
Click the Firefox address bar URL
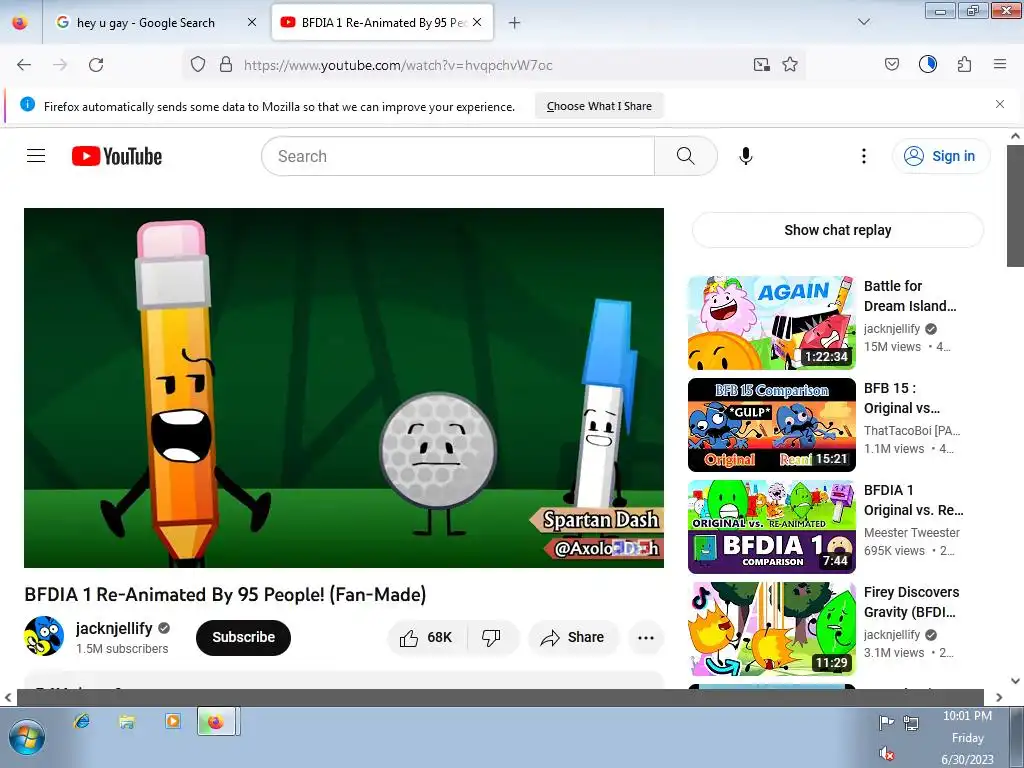tap(398, 65)
